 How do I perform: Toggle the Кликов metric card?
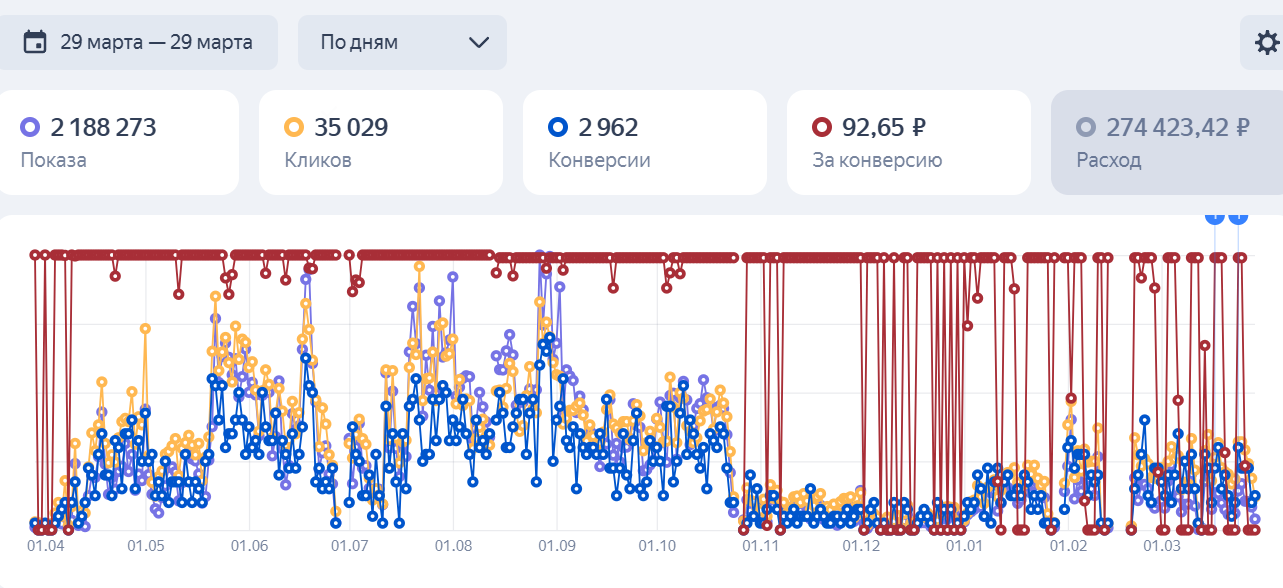tap(380, 143)
